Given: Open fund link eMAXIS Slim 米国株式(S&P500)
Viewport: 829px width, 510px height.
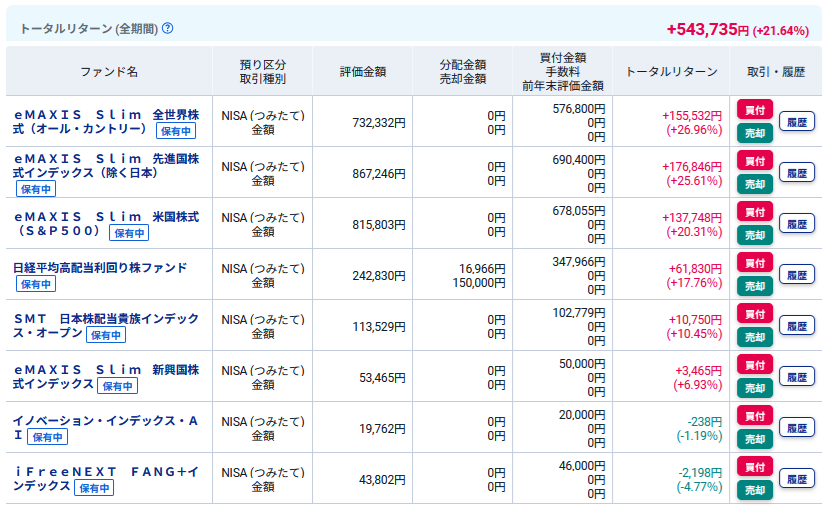Looking at the screenshot, I should click(106, 224).
